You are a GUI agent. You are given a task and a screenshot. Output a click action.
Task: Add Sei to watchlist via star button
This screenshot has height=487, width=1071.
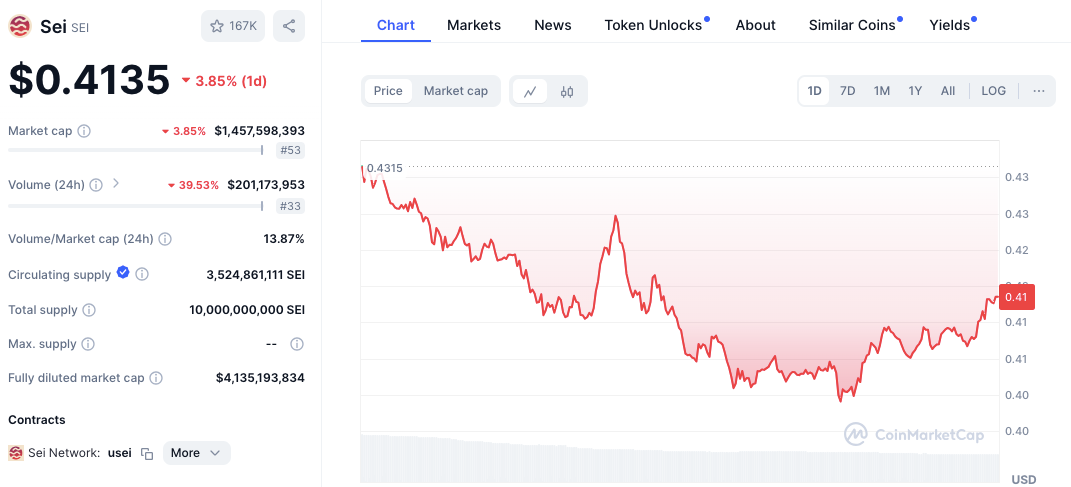click(x=233, y=26)
